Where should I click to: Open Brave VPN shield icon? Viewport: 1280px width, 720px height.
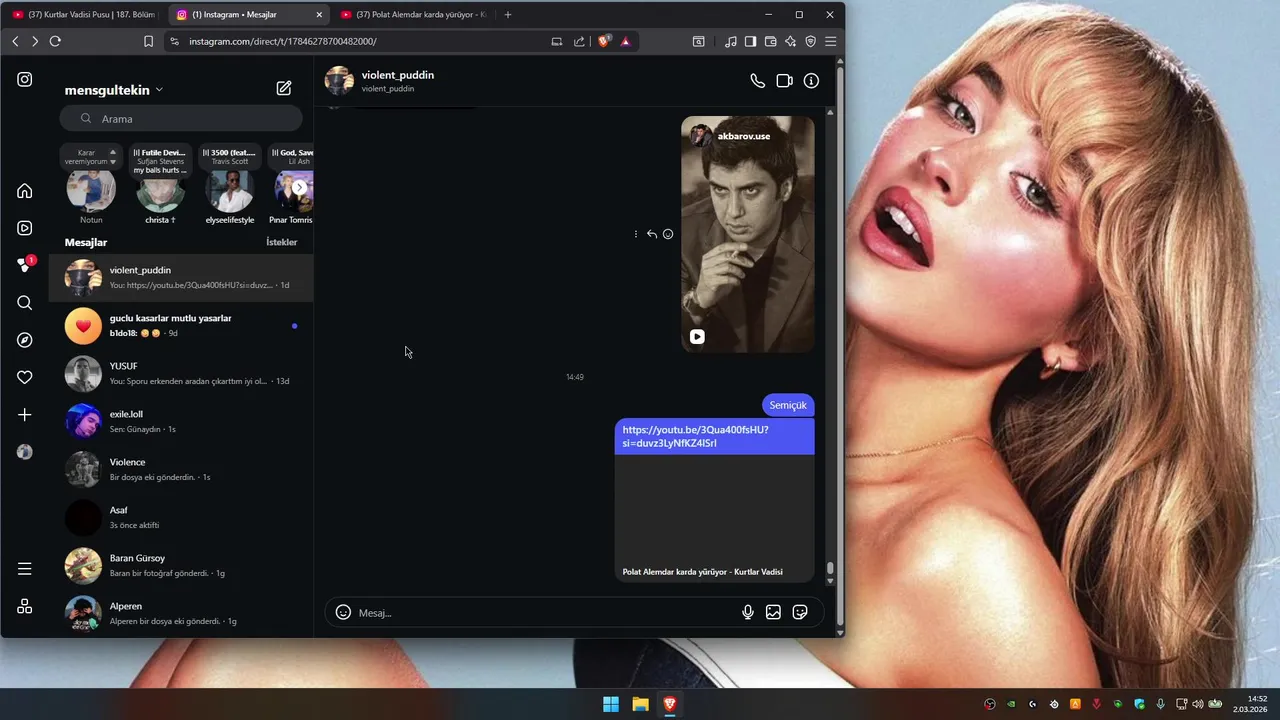tap(810, 41)
